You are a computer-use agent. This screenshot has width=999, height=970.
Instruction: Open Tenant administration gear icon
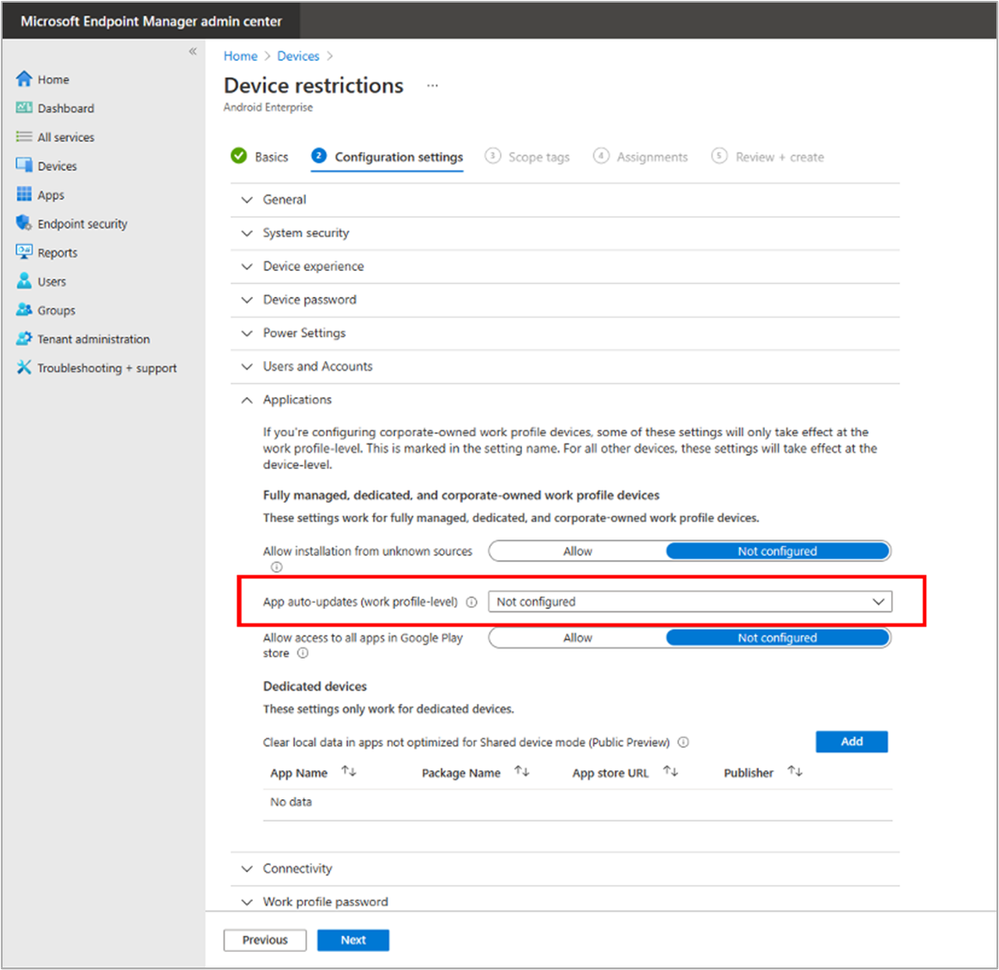[x=24, y=338]
